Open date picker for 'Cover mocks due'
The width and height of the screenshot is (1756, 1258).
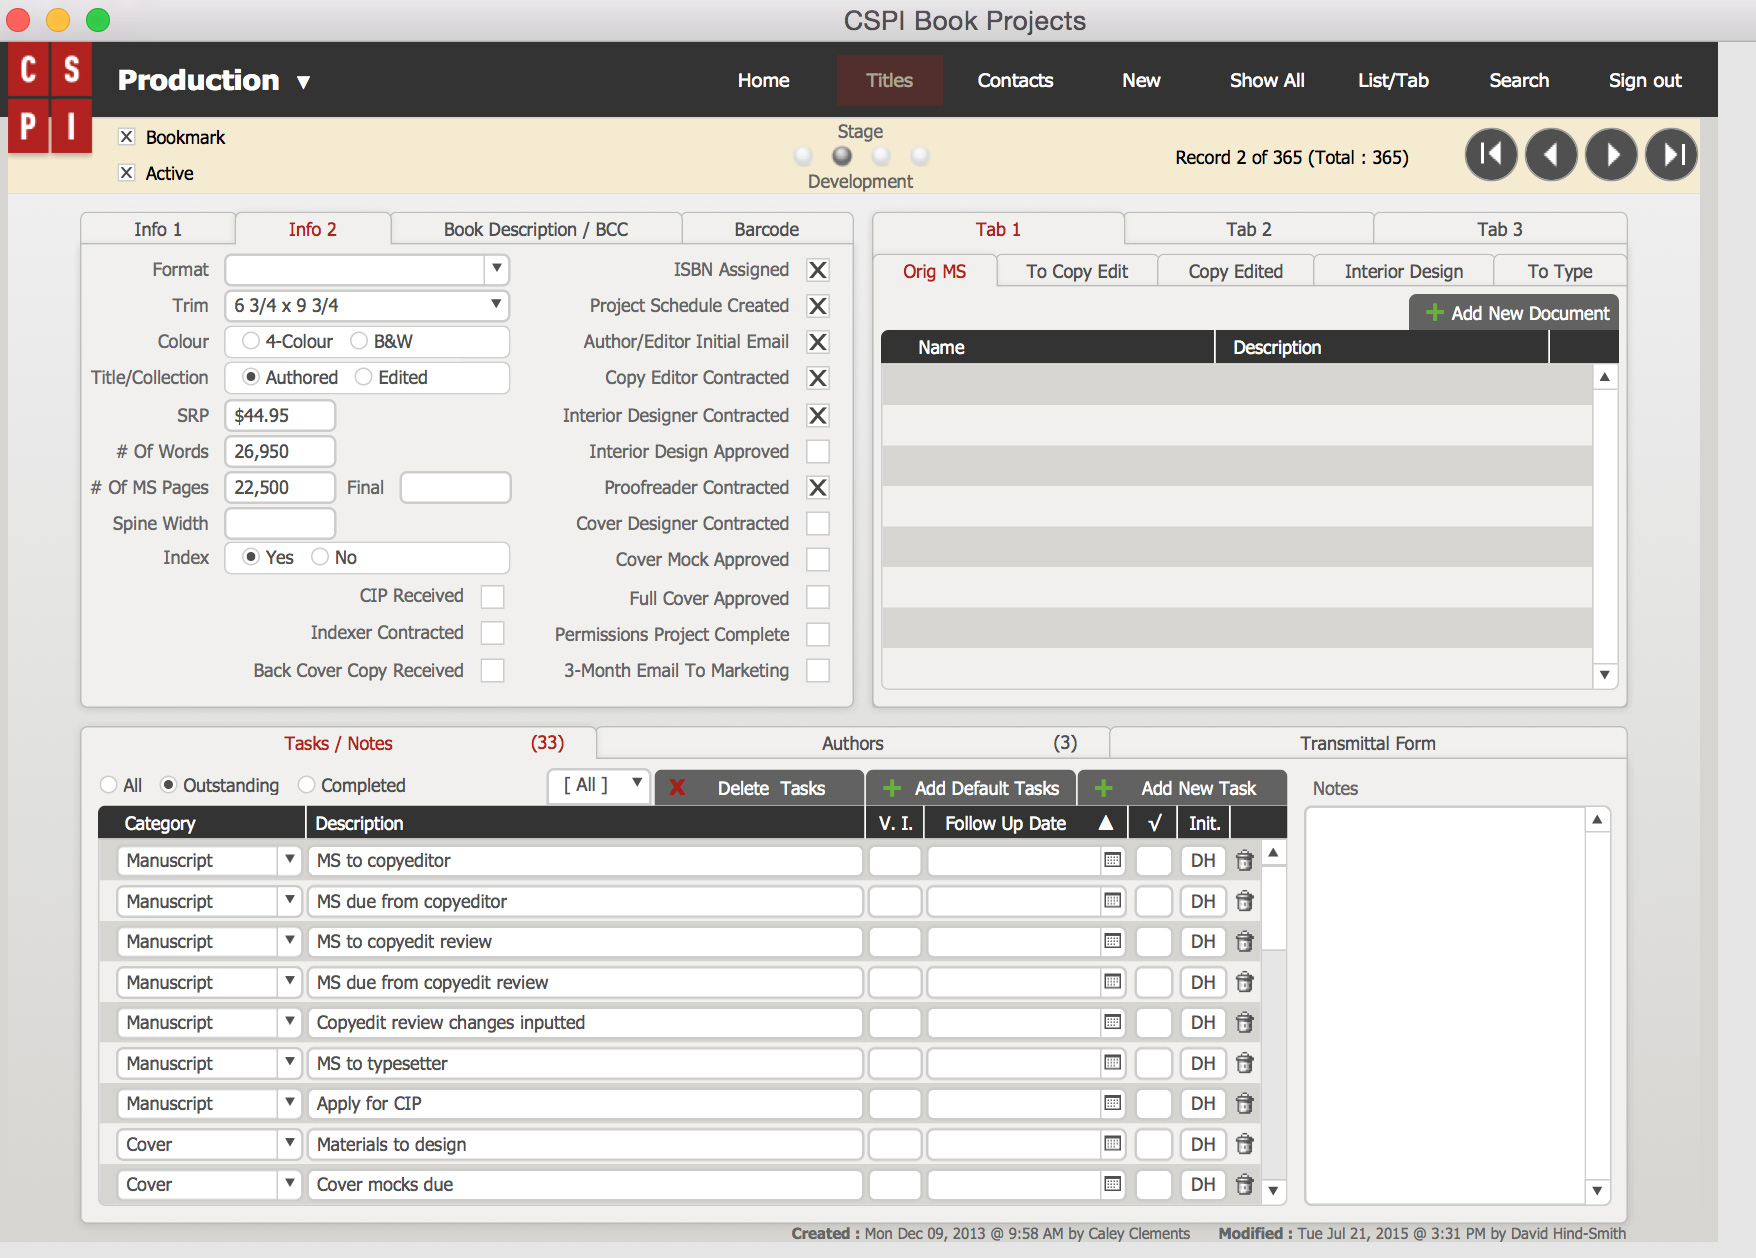coord(1112,1185)
